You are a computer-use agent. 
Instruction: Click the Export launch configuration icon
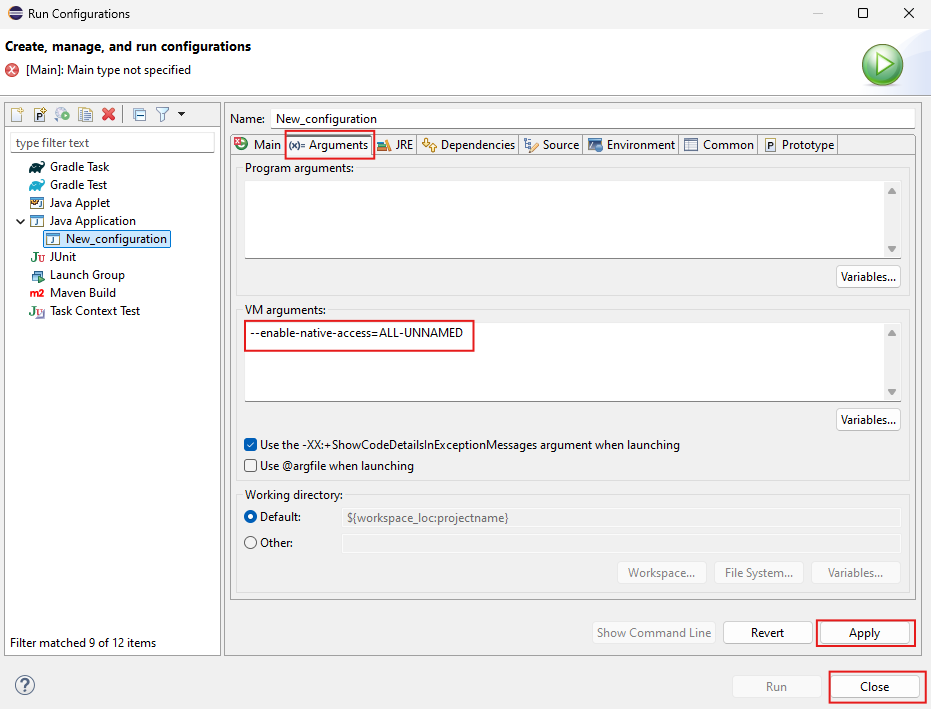[x=62, y=115]
